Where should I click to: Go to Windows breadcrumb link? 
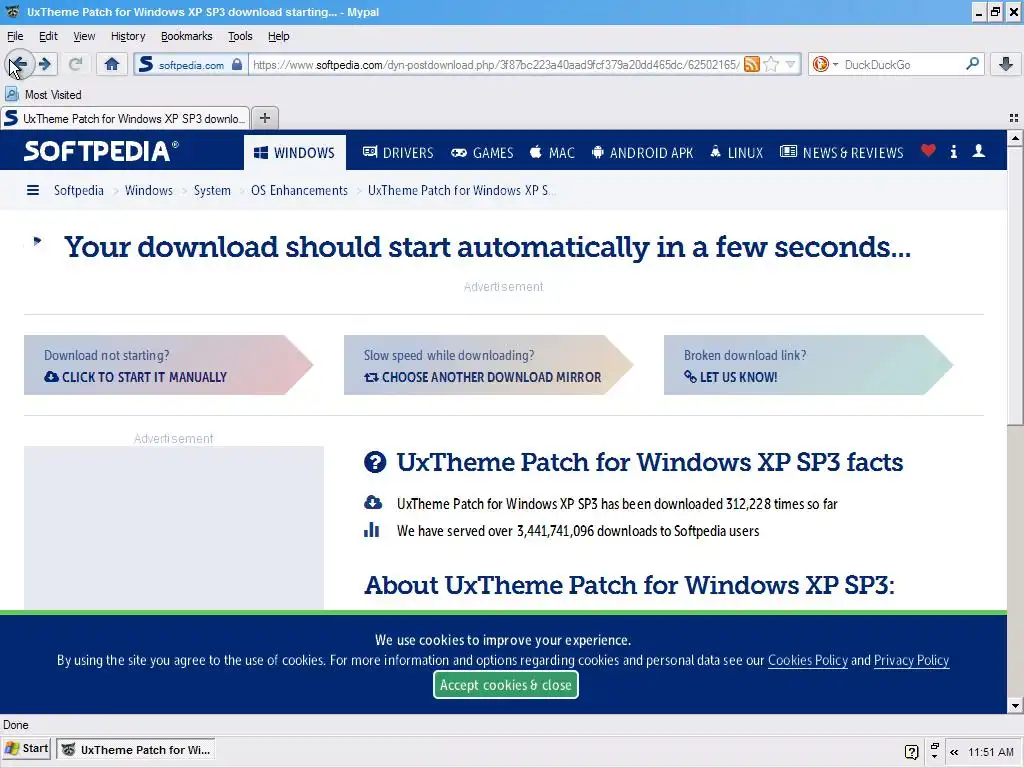[x=149, y=190]
